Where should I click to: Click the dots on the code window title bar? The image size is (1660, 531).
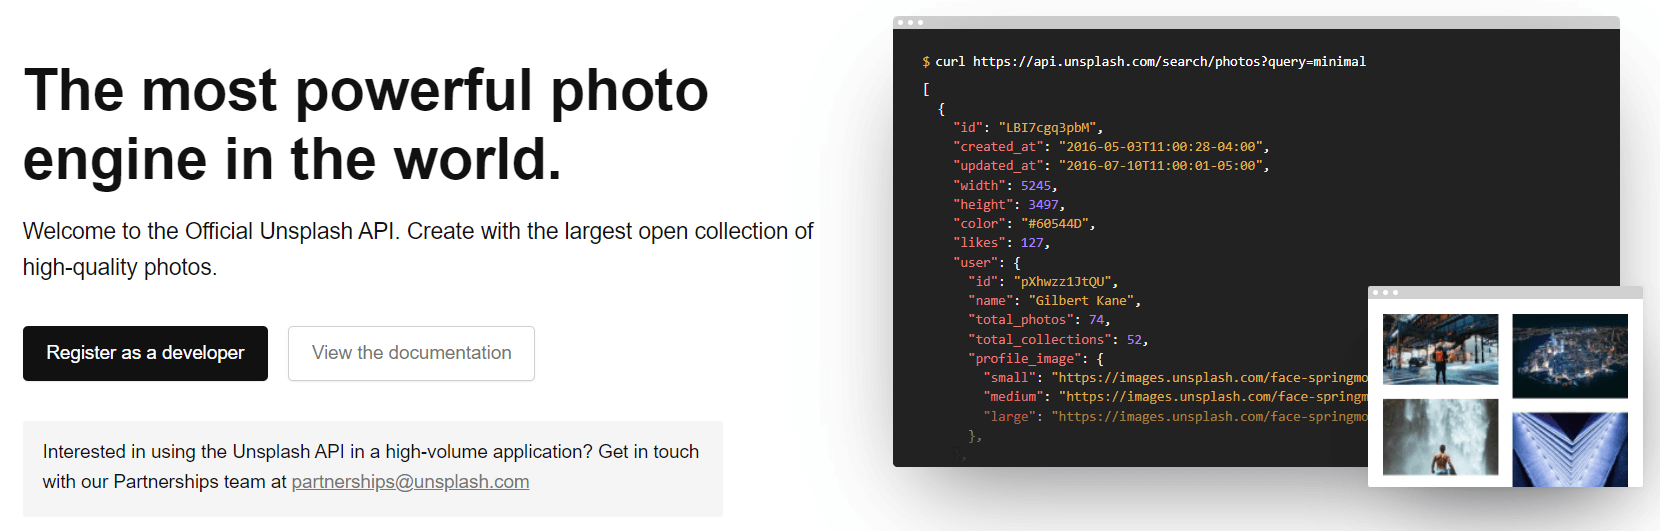(910, 22)
